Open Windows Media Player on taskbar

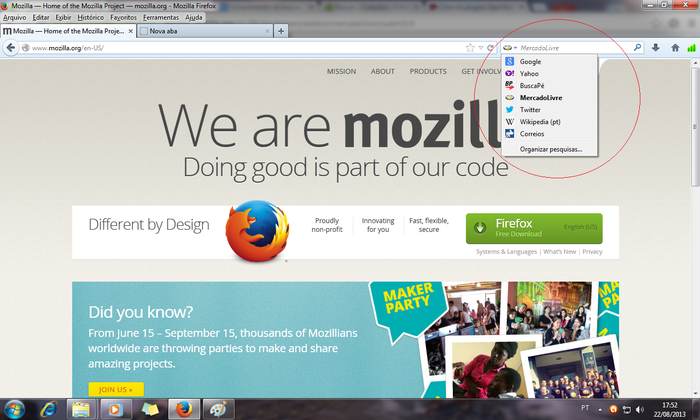coord(115,409)
